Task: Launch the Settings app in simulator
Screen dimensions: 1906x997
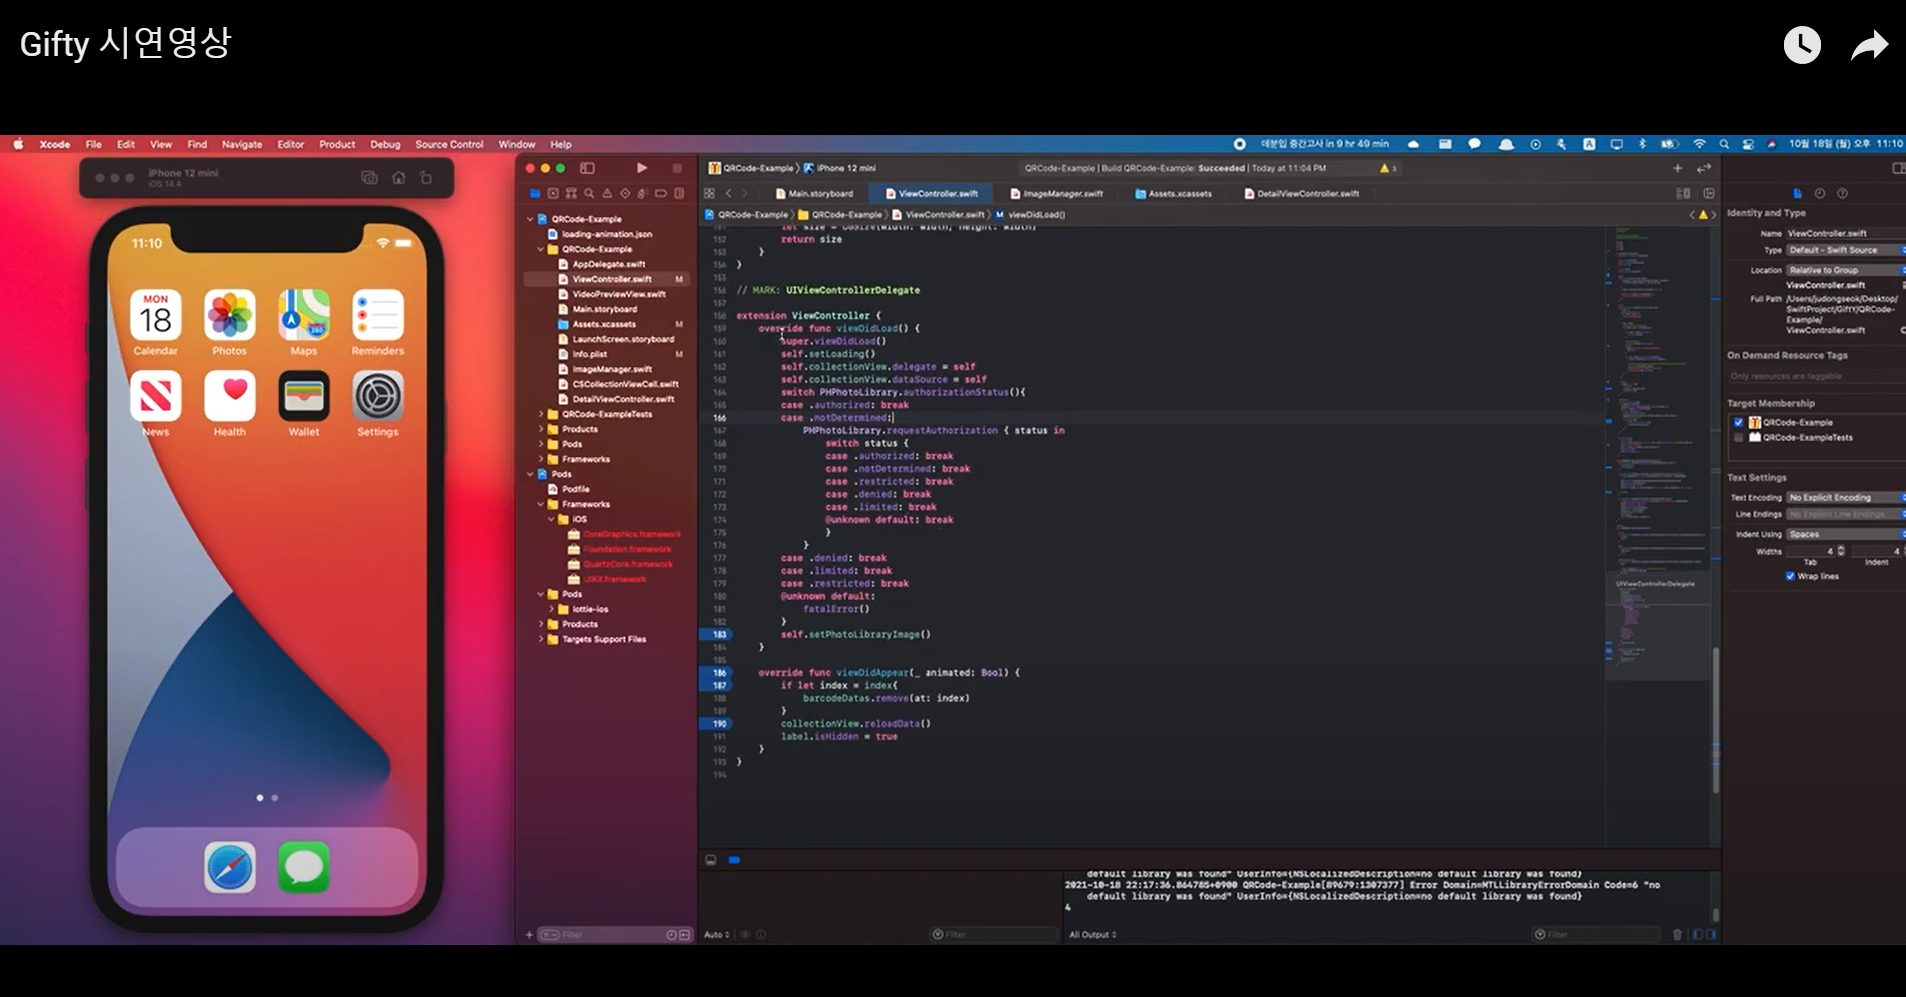Action: click(x=378, y=397)
